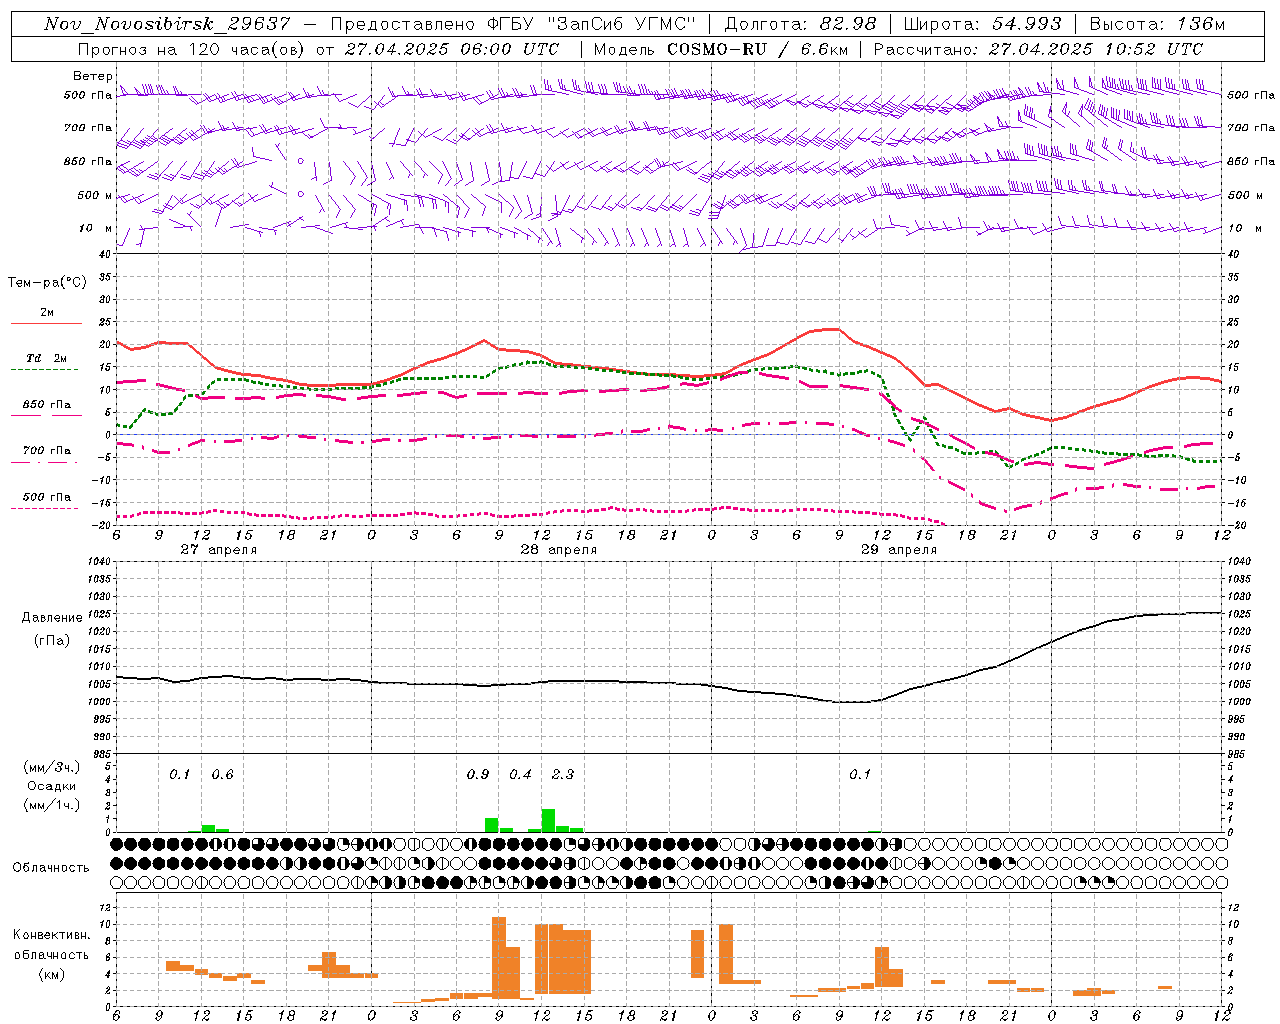The image size is (1280, 1024).
Task: Click the 29 апреля date label
Action: tap(898, 550)
